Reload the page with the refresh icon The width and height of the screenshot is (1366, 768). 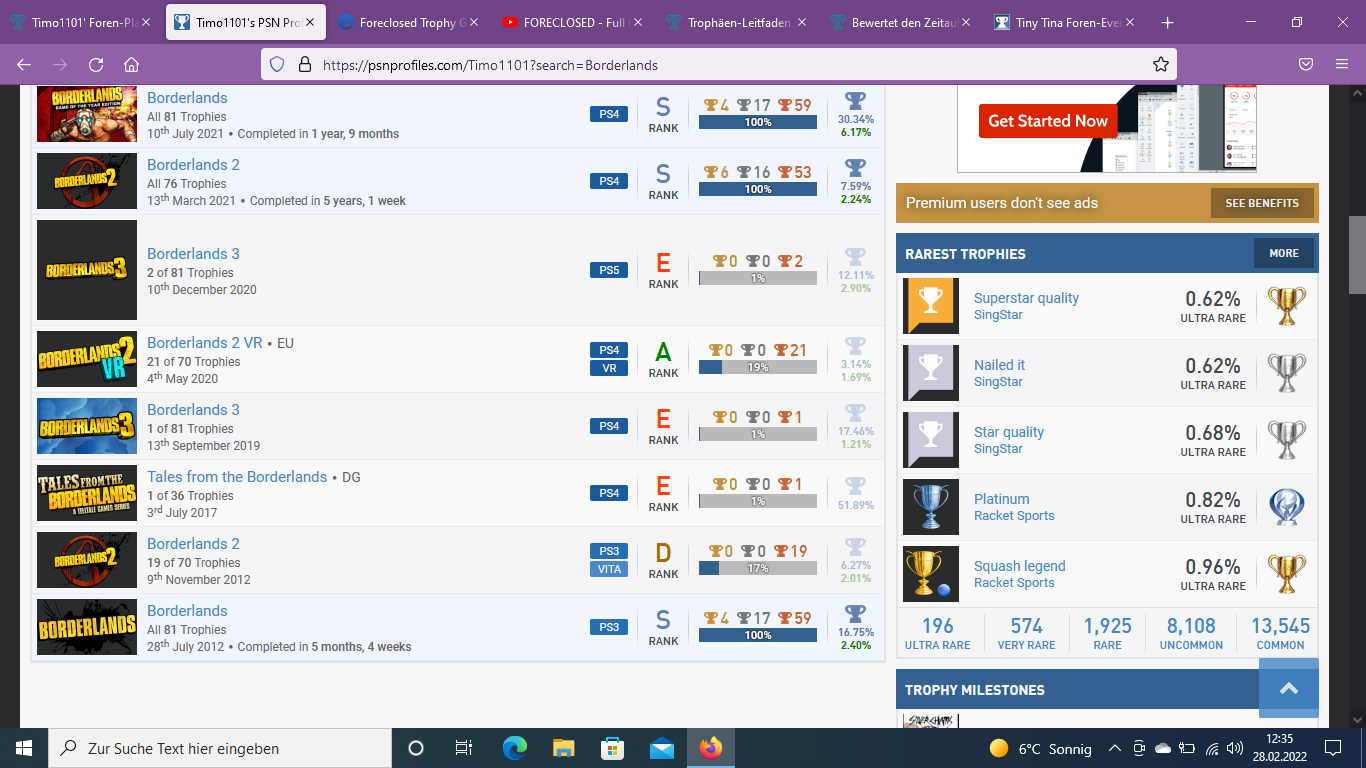click(x=96, y=64)
